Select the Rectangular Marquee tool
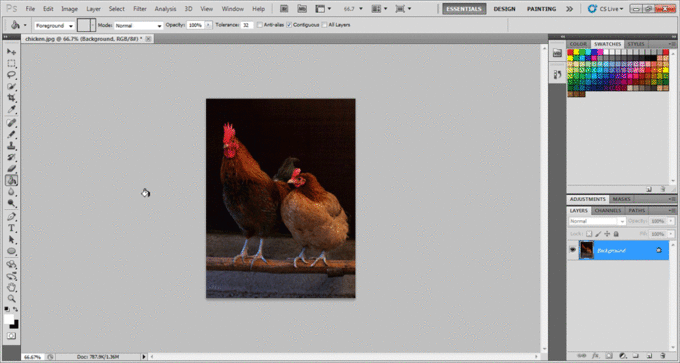680x363 pixels. 11,63
